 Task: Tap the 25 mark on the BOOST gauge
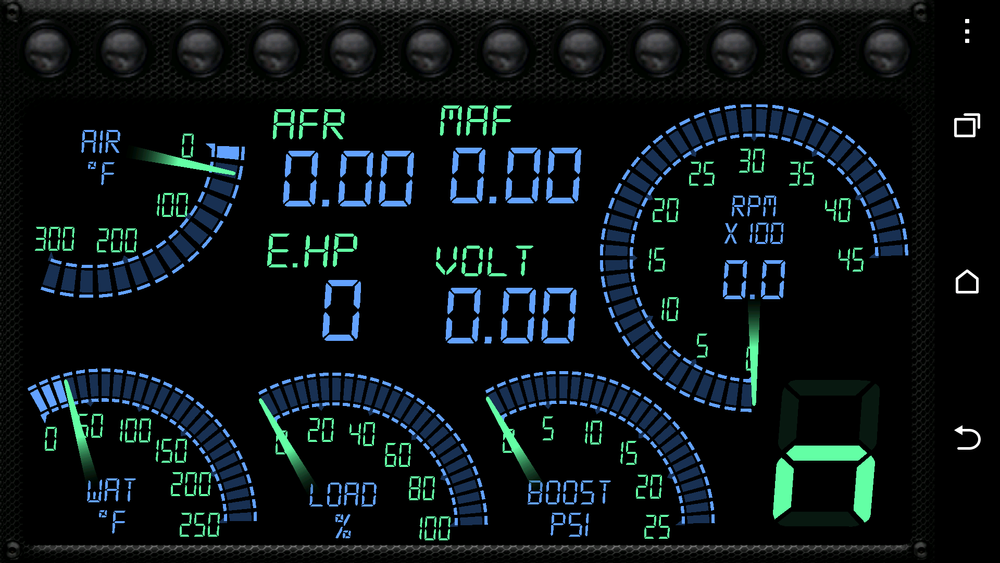[x=657, y=527]
